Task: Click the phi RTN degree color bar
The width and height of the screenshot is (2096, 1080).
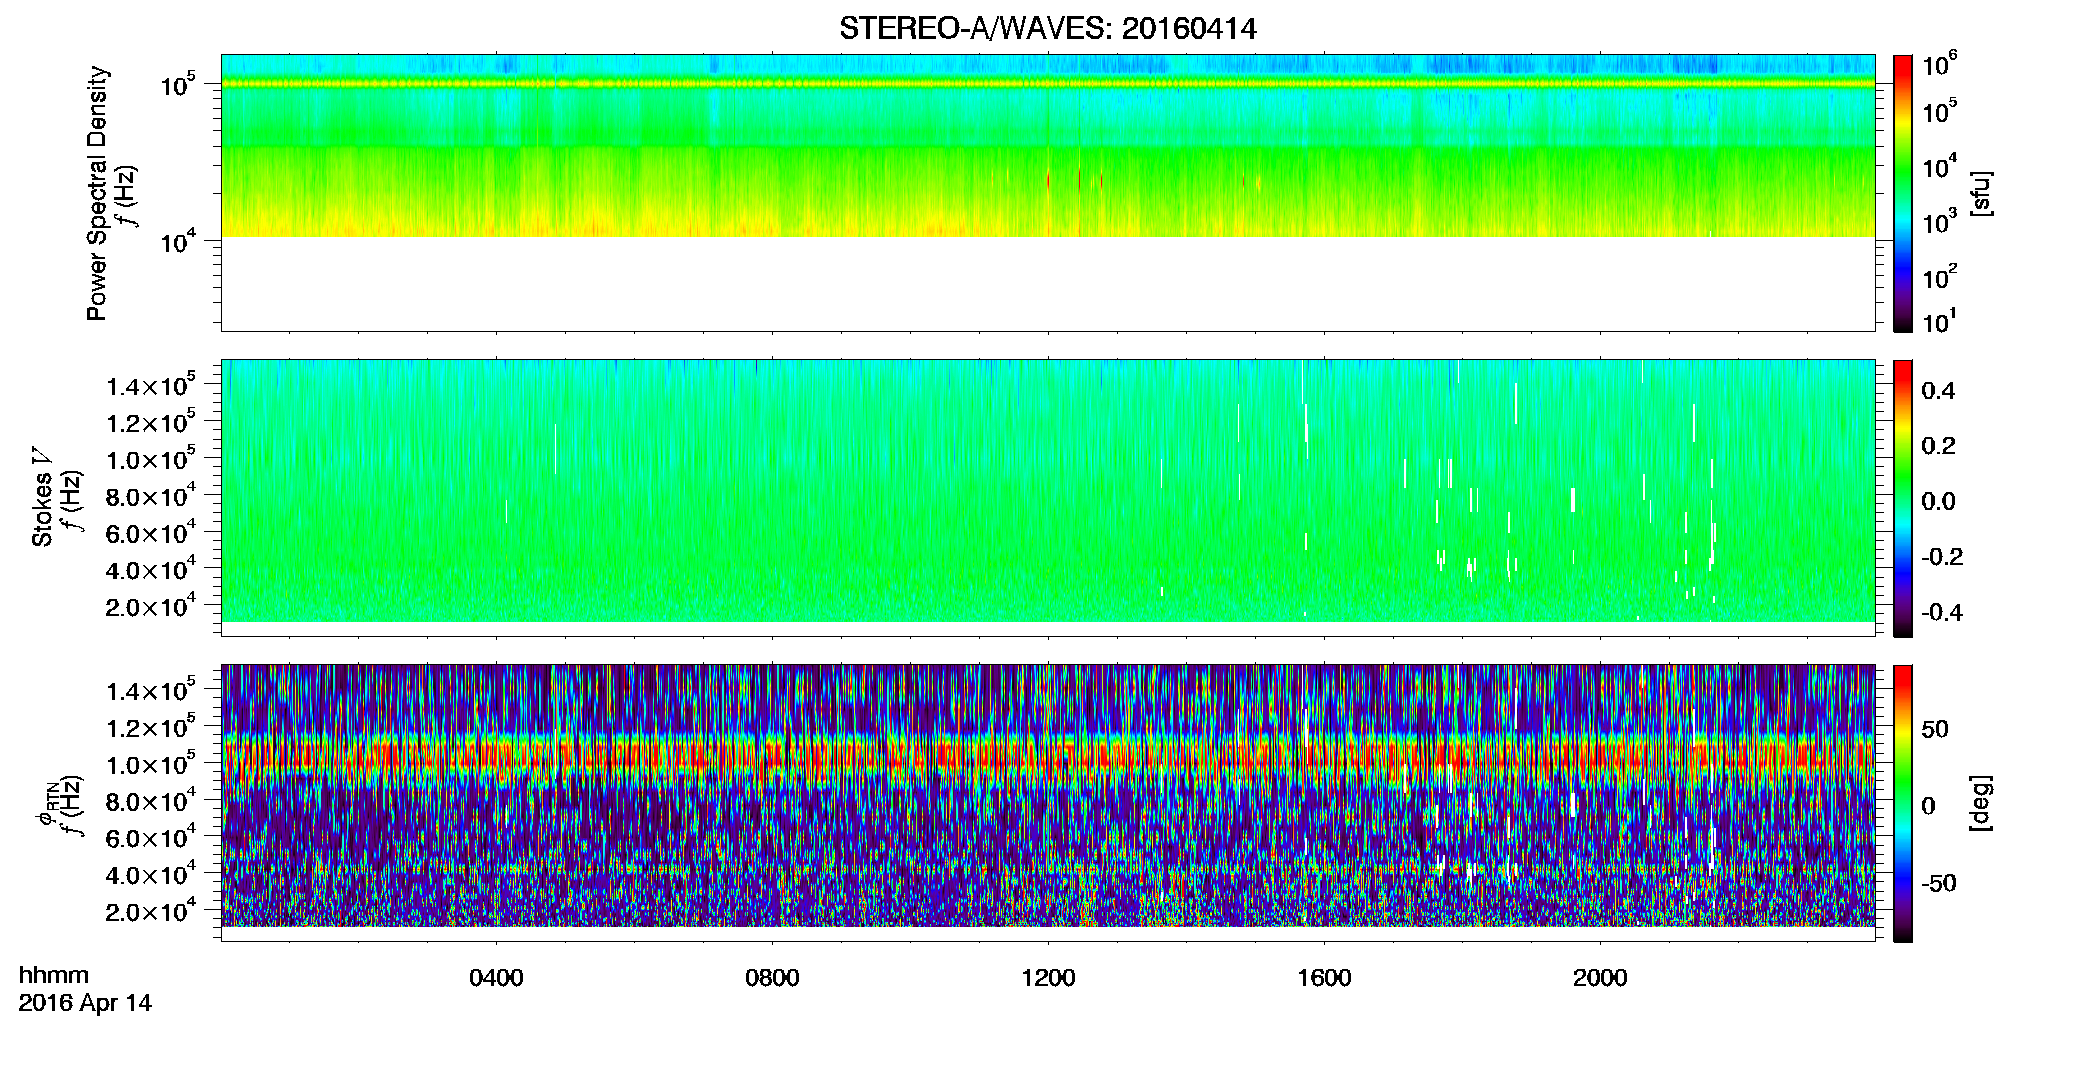Action: point(1903,803)
